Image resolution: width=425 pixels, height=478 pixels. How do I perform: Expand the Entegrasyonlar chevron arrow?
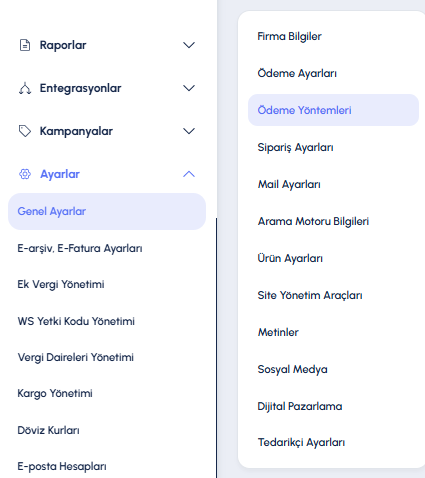click(x=189, y=88)
